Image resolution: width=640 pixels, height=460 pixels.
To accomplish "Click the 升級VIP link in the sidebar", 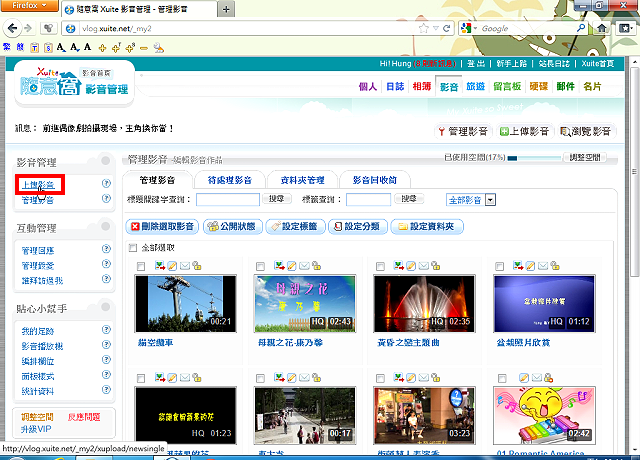I will coord(36,429).
